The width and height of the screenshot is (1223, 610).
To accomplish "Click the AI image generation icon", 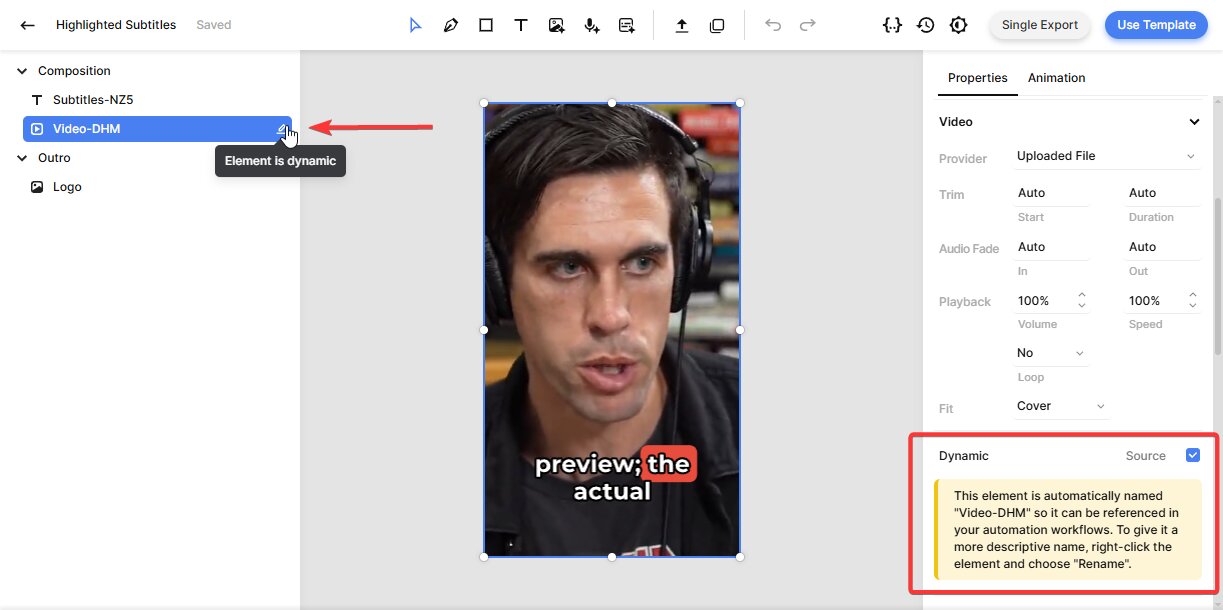I will click(557, 25).
